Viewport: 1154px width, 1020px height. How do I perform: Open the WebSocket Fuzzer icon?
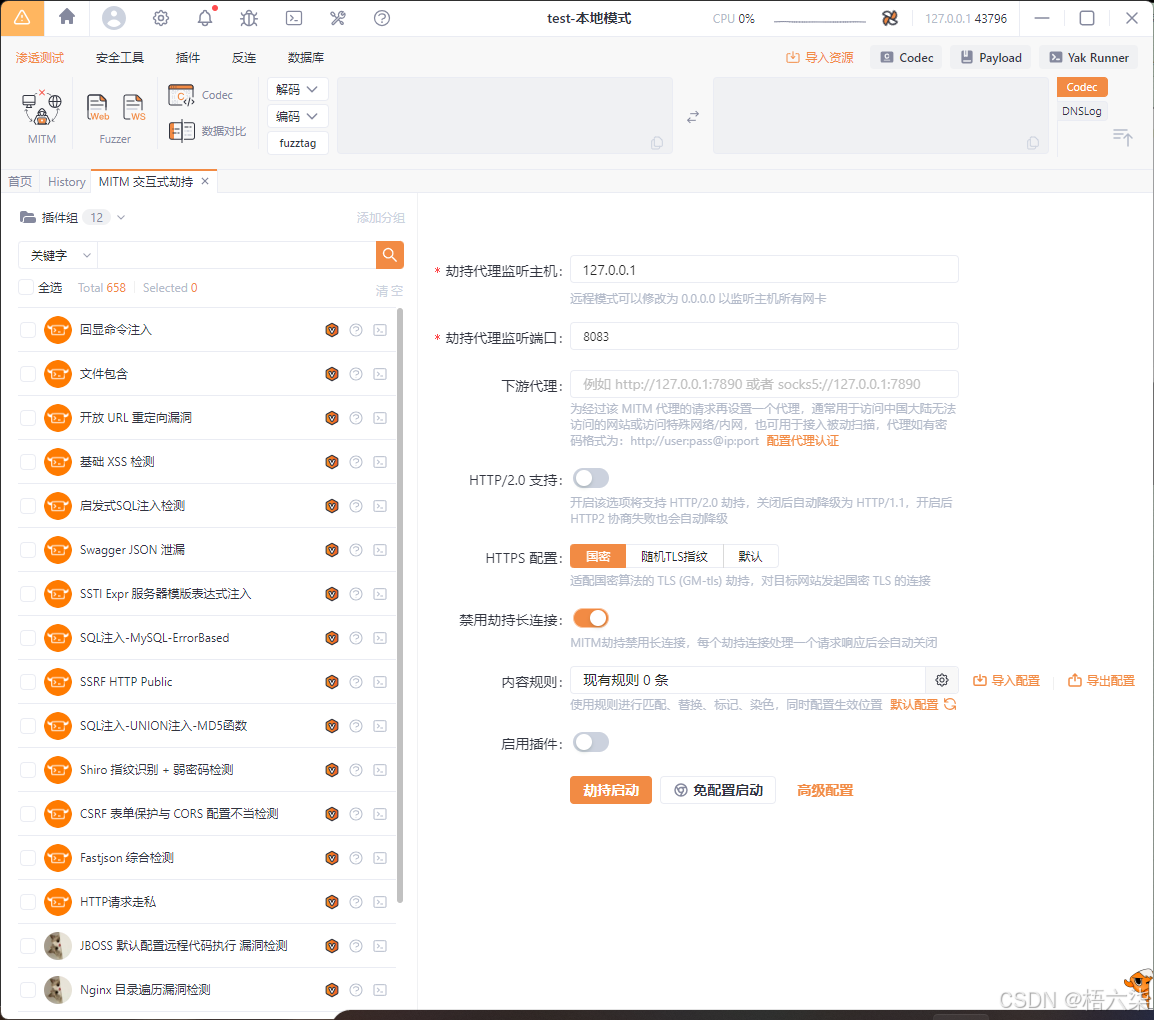pyautogui.click(x=133, y=108)
